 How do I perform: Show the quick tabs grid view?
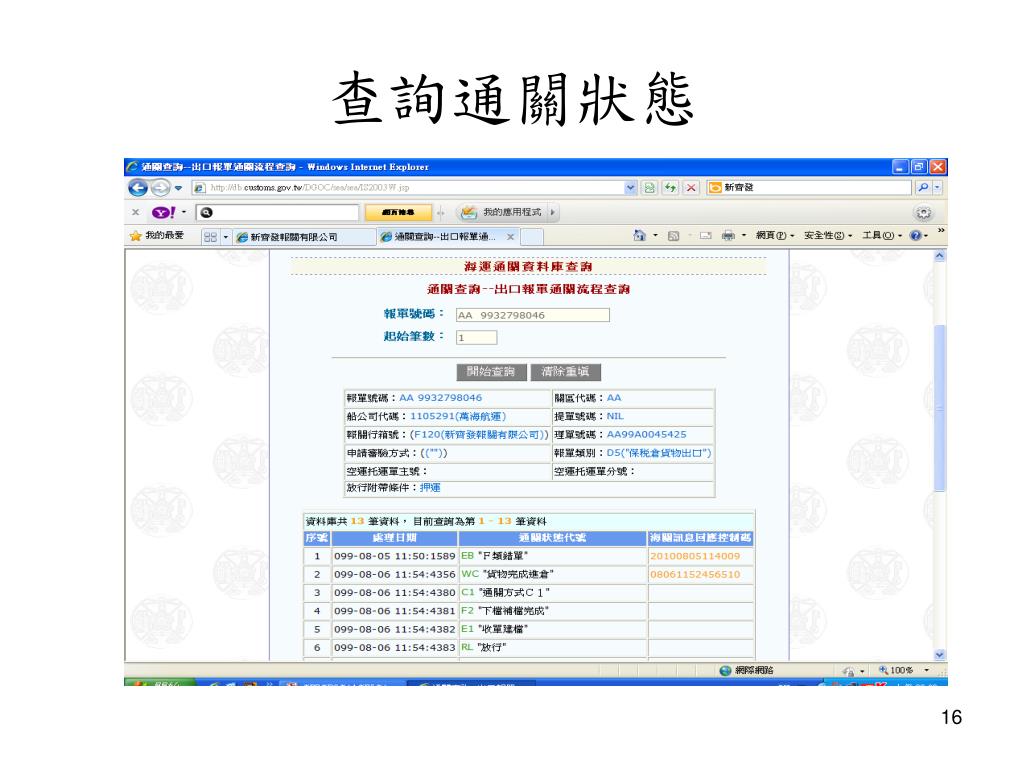coord(210,236)
